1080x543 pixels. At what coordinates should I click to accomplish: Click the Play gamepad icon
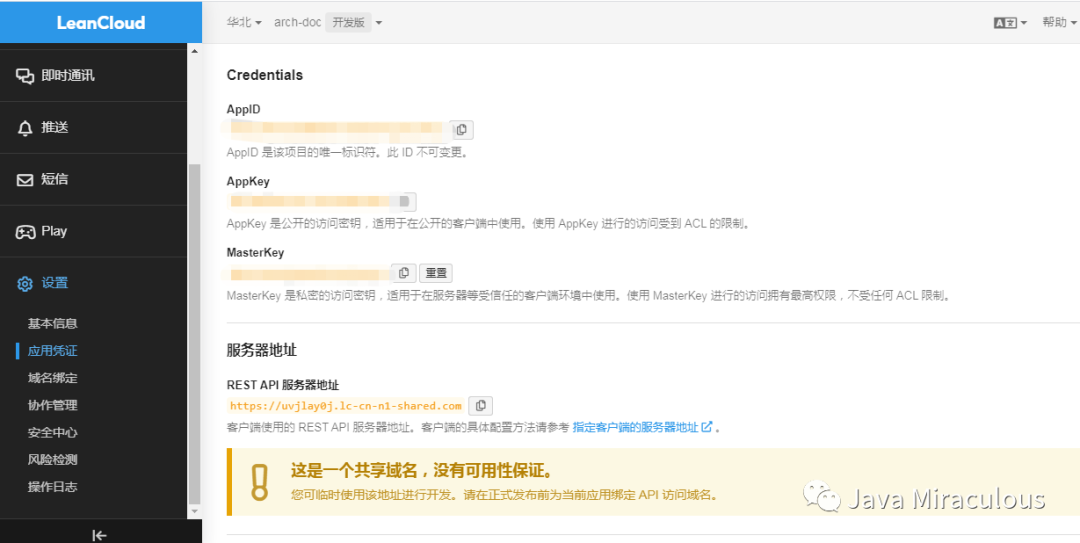point(25,232)
